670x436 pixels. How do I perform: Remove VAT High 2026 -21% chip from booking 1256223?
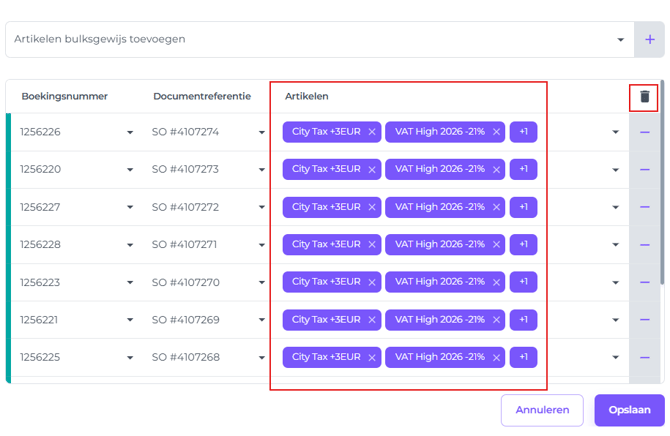[496, 283]
